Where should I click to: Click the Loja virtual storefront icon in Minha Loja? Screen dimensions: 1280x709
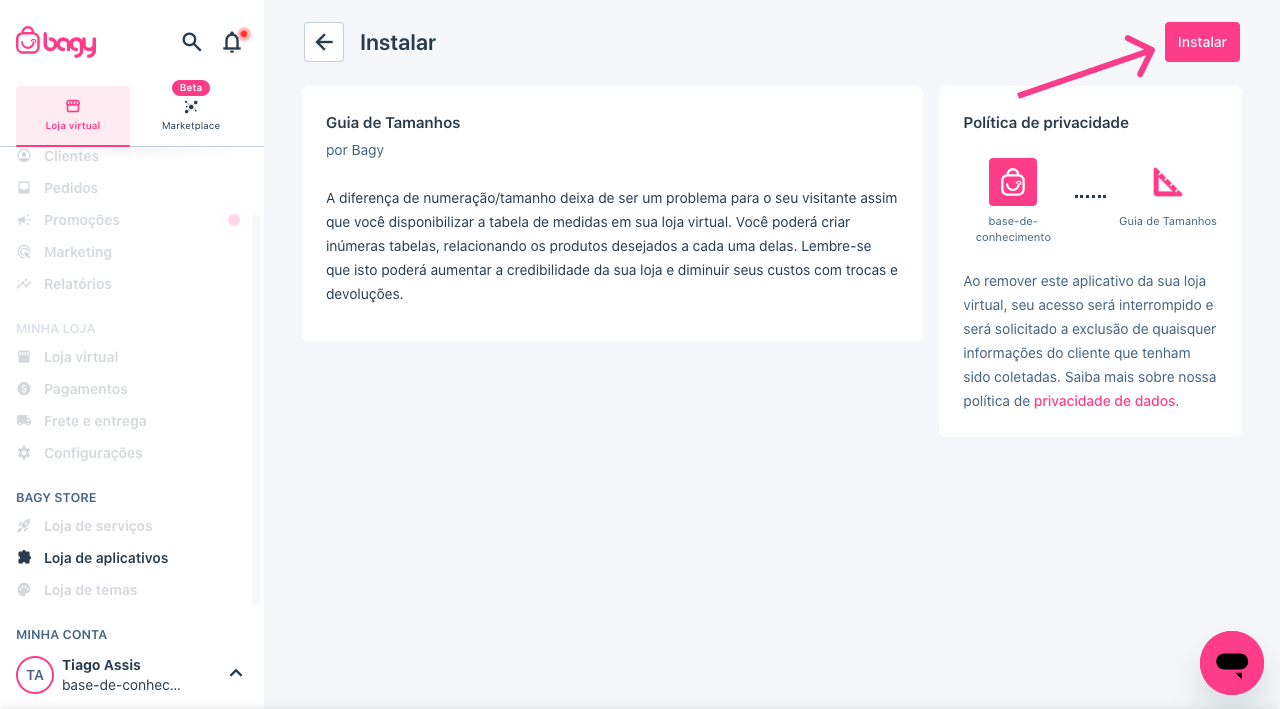pyautogui.click(x=24, y=357)
